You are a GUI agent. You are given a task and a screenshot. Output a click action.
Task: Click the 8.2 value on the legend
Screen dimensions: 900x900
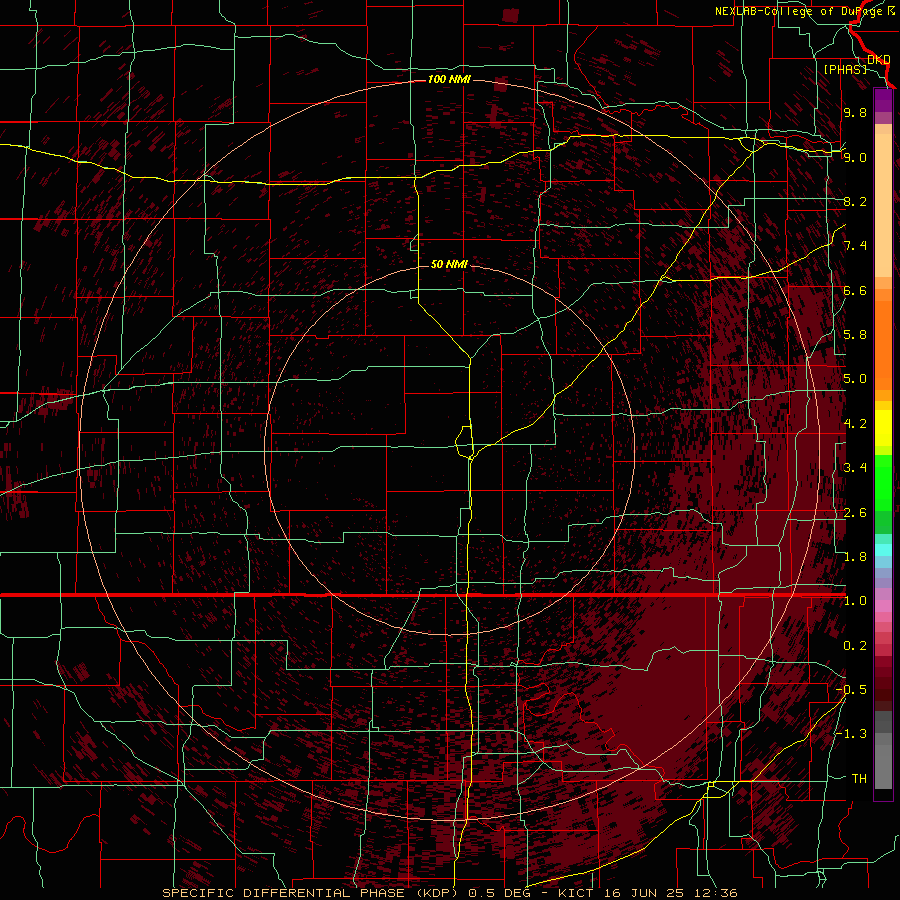pyautogui.click(x=855, y=201)
